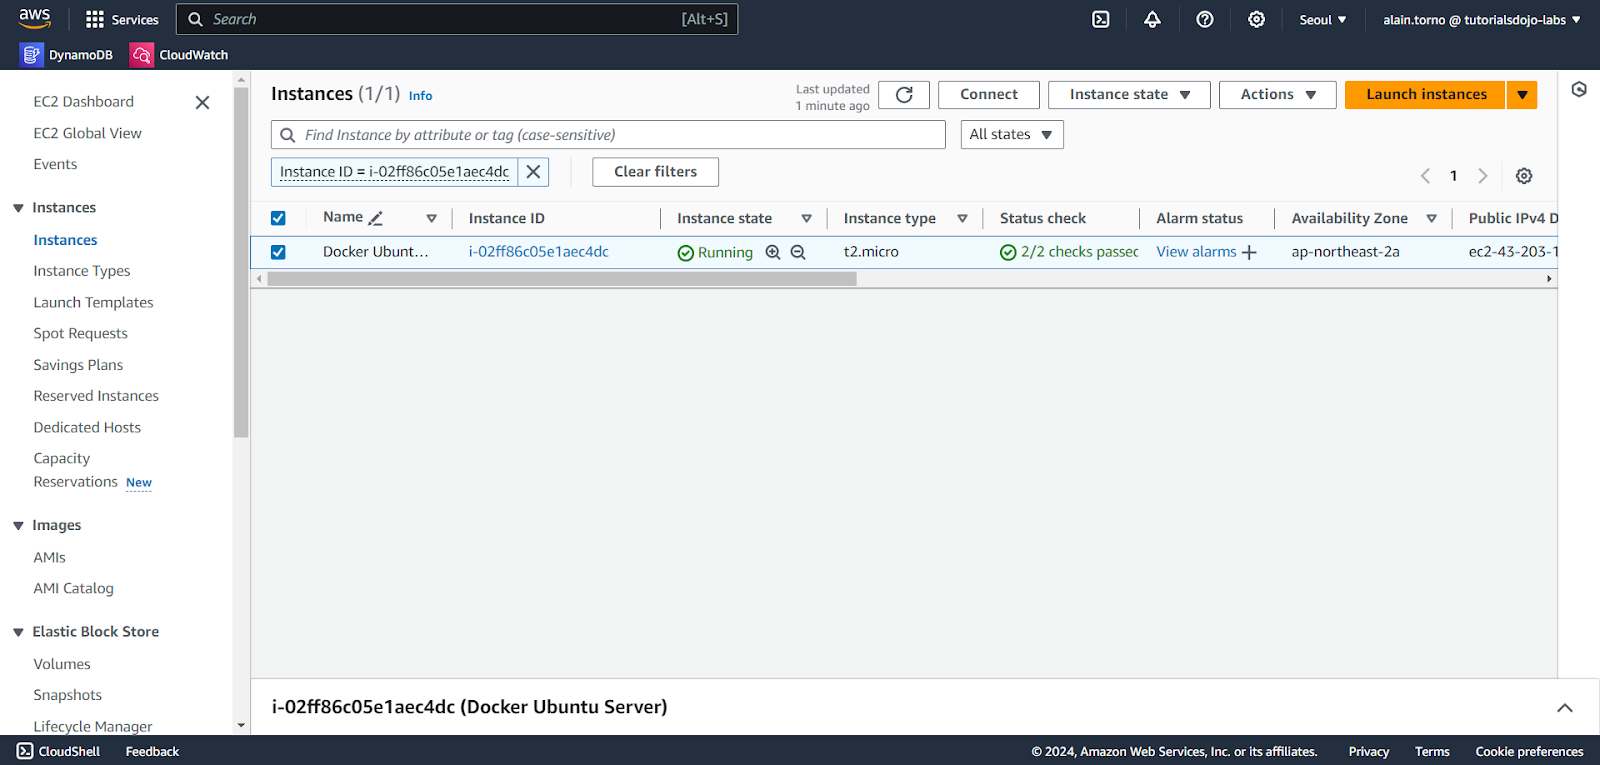Refresh the instances list
Image resolution: width=1600 pixels, height=765 pixels.
click(x=904, y=95)
